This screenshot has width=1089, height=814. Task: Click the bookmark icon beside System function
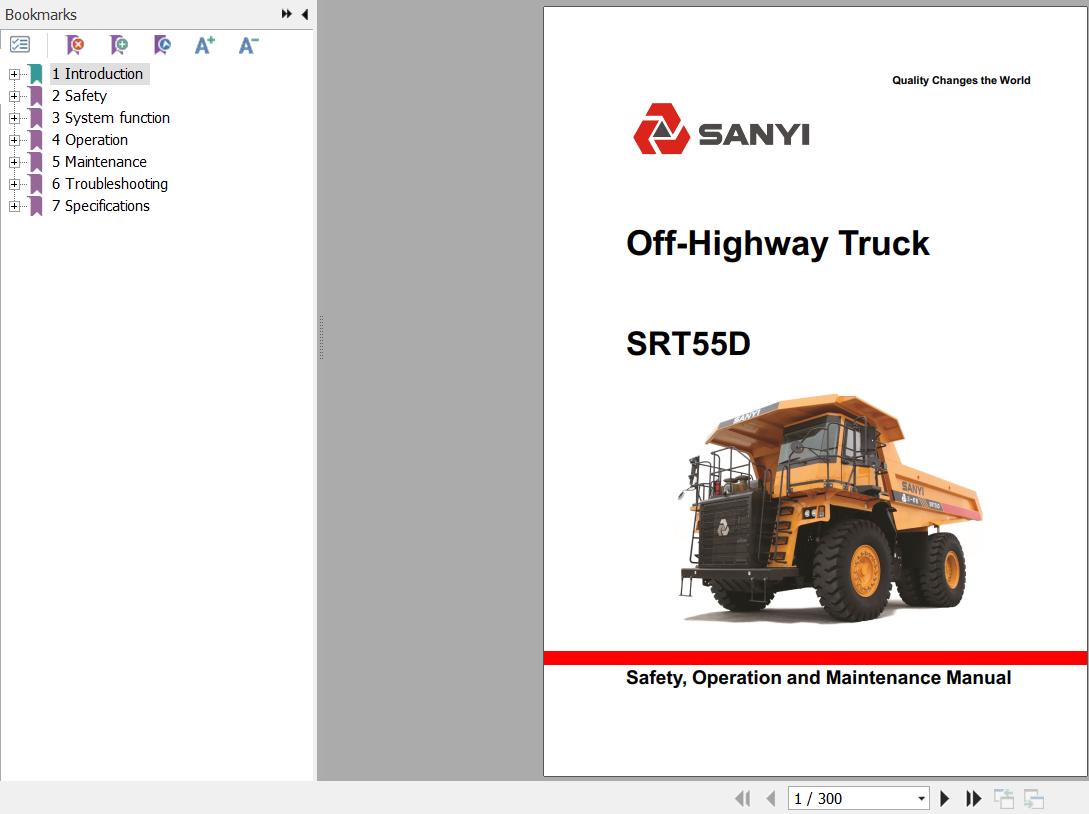[36, 118]
